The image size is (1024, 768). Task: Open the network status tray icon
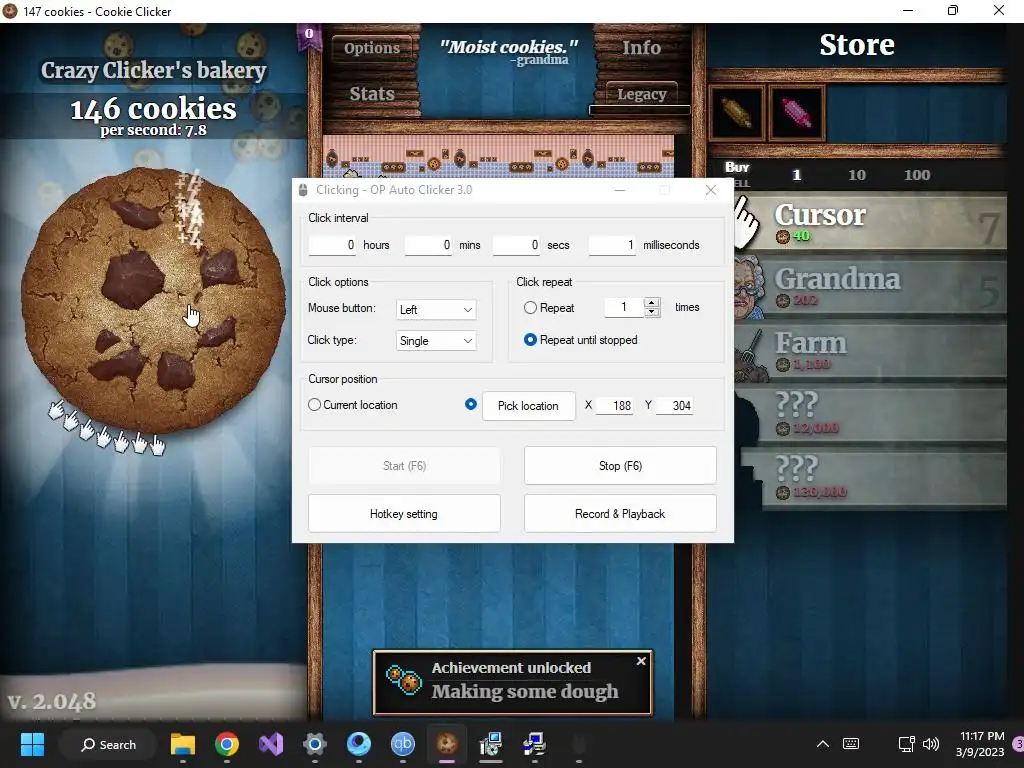tap(907, 744)
